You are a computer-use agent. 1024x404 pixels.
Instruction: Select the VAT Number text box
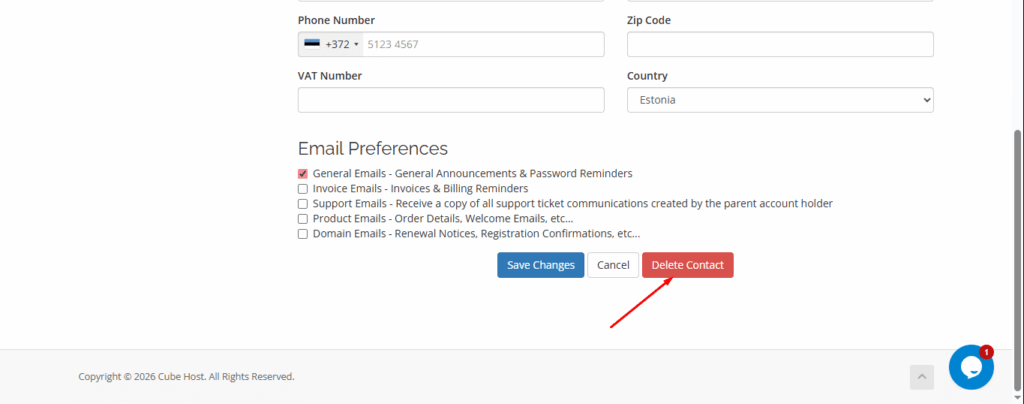(x=451, y=100)
